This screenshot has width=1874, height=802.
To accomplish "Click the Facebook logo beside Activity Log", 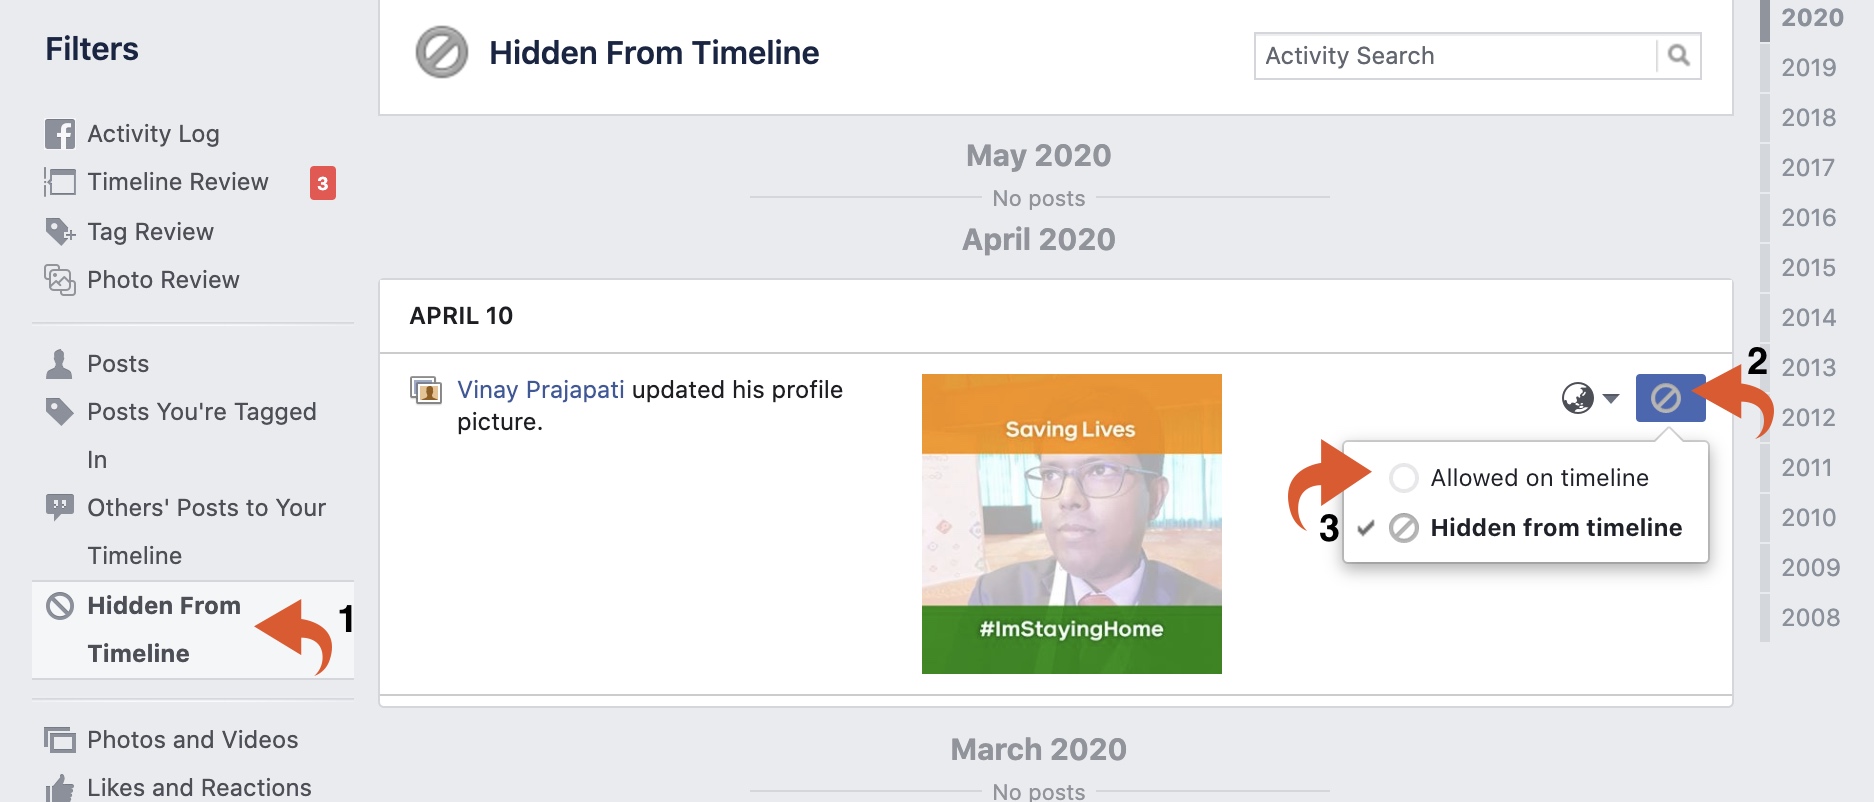I will [60, 134].
